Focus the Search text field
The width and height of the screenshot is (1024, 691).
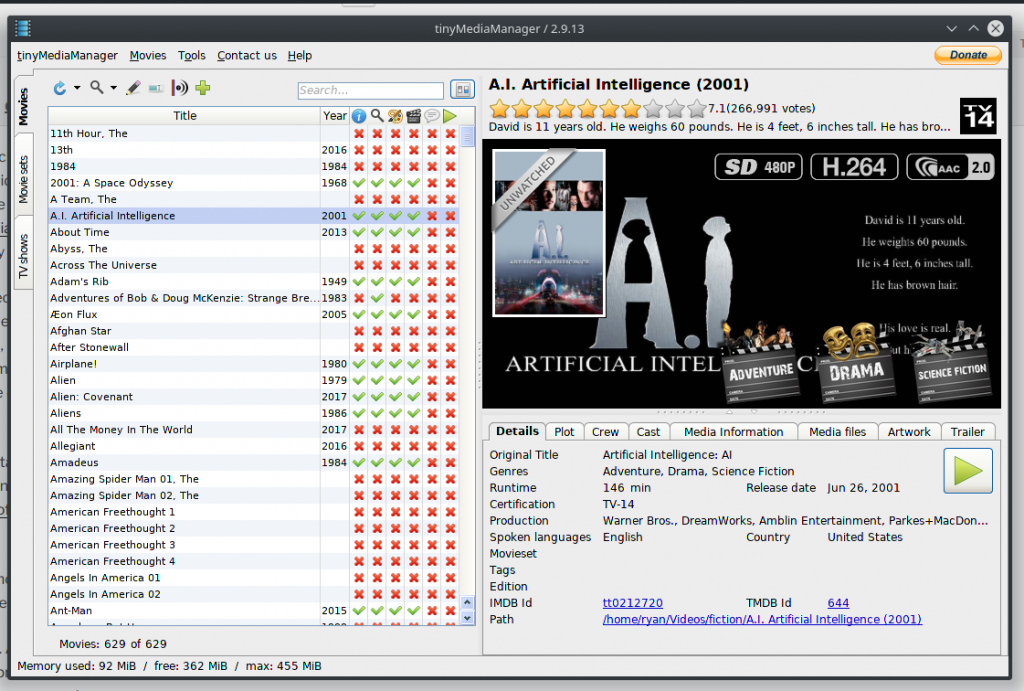[370, 90]
